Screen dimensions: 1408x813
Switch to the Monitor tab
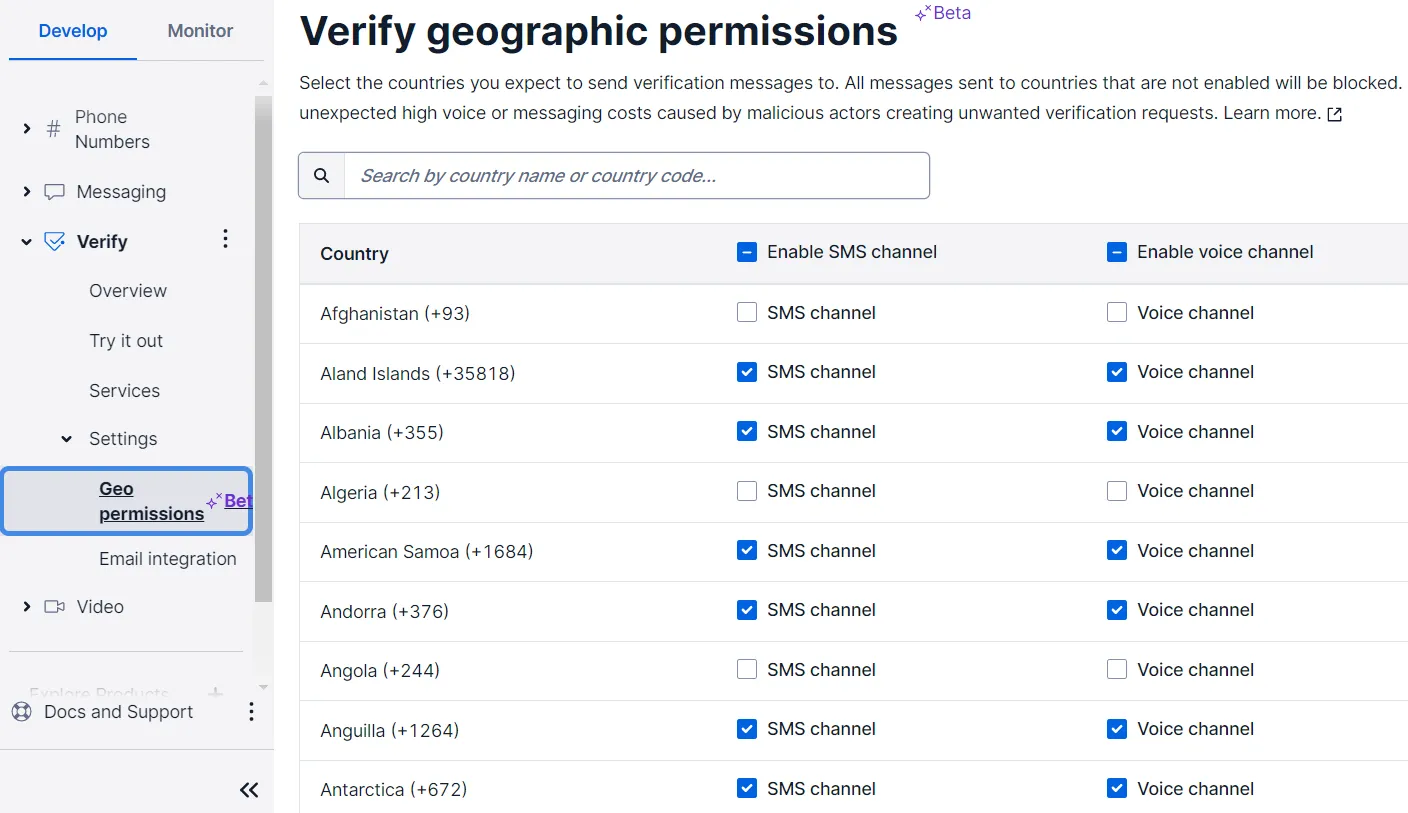click(x=200, y=31)
